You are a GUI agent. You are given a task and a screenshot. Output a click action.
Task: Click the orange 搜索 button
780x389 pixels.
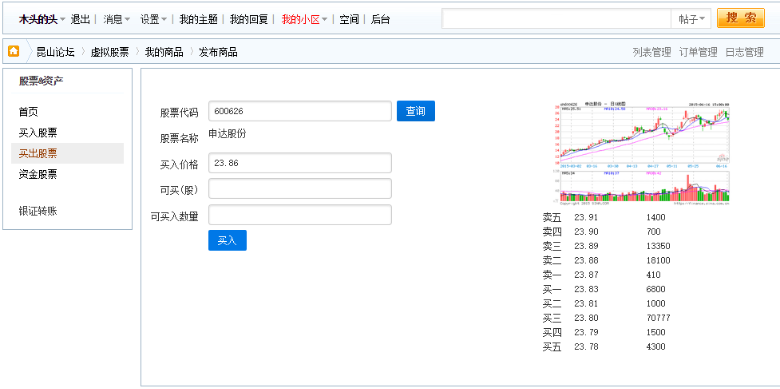pyautogui.click(x=741, y=18)
